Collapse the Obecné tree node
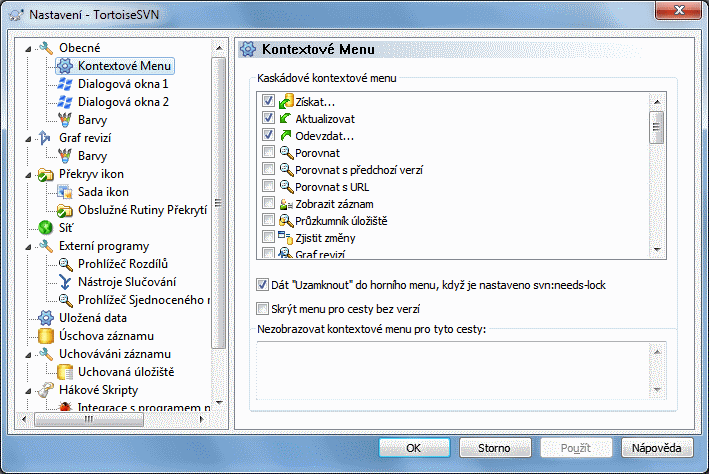 pos(28,49)
